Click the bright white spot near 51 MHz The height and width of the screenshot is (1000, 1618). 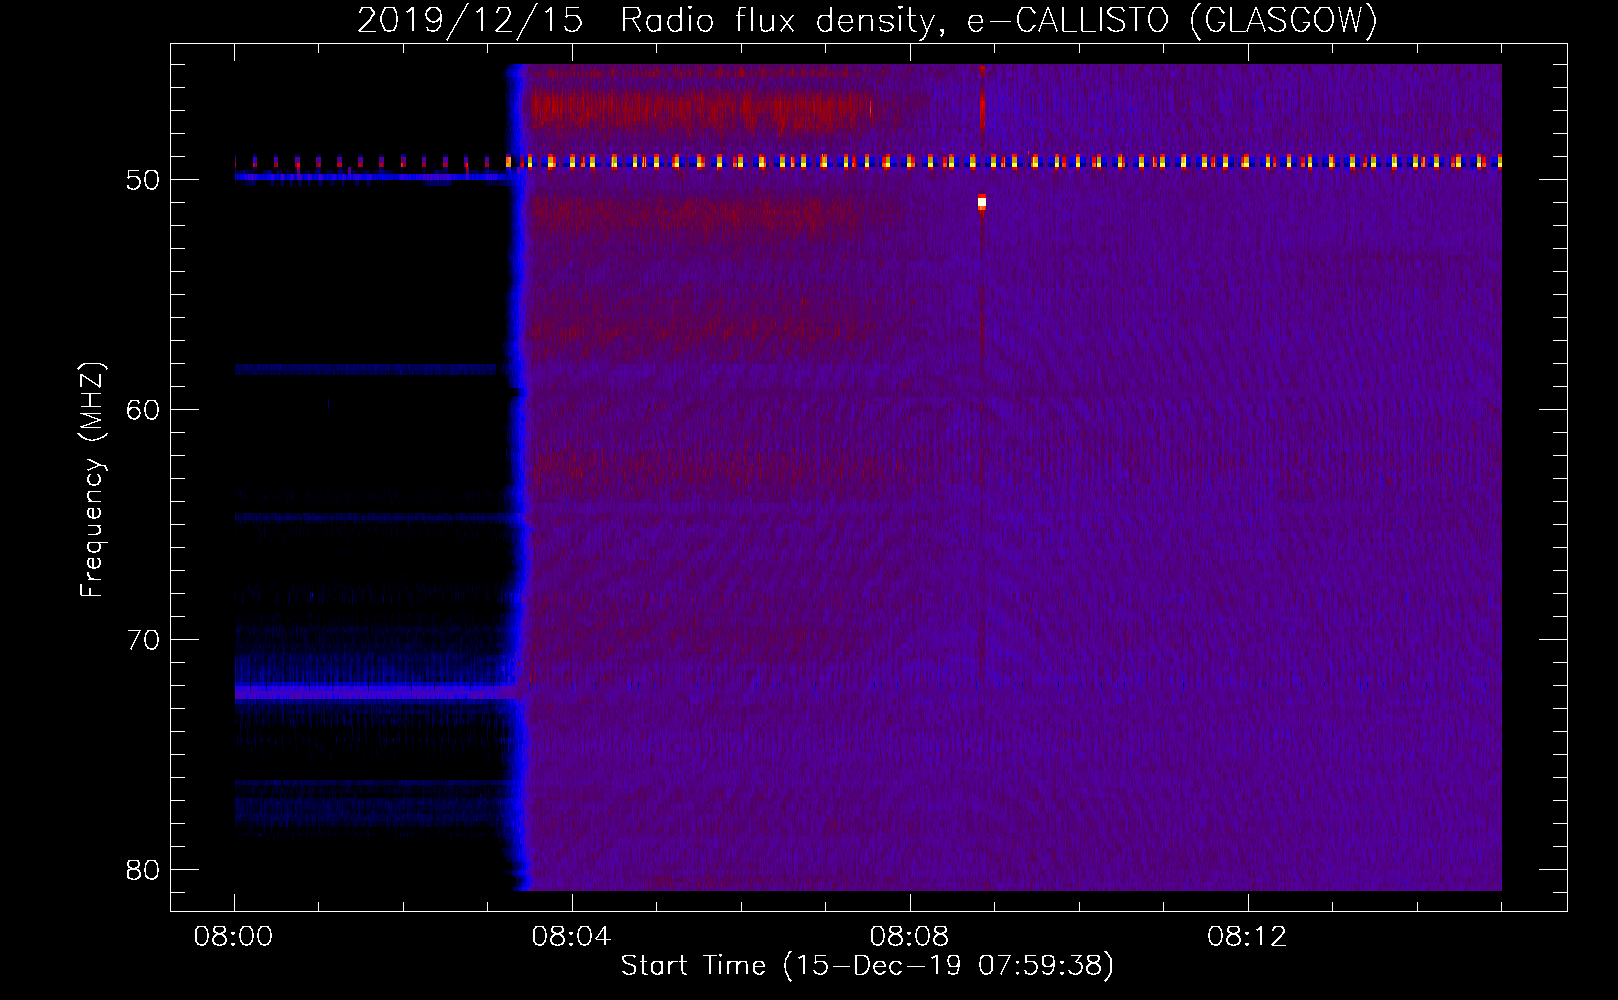point(982,203)
